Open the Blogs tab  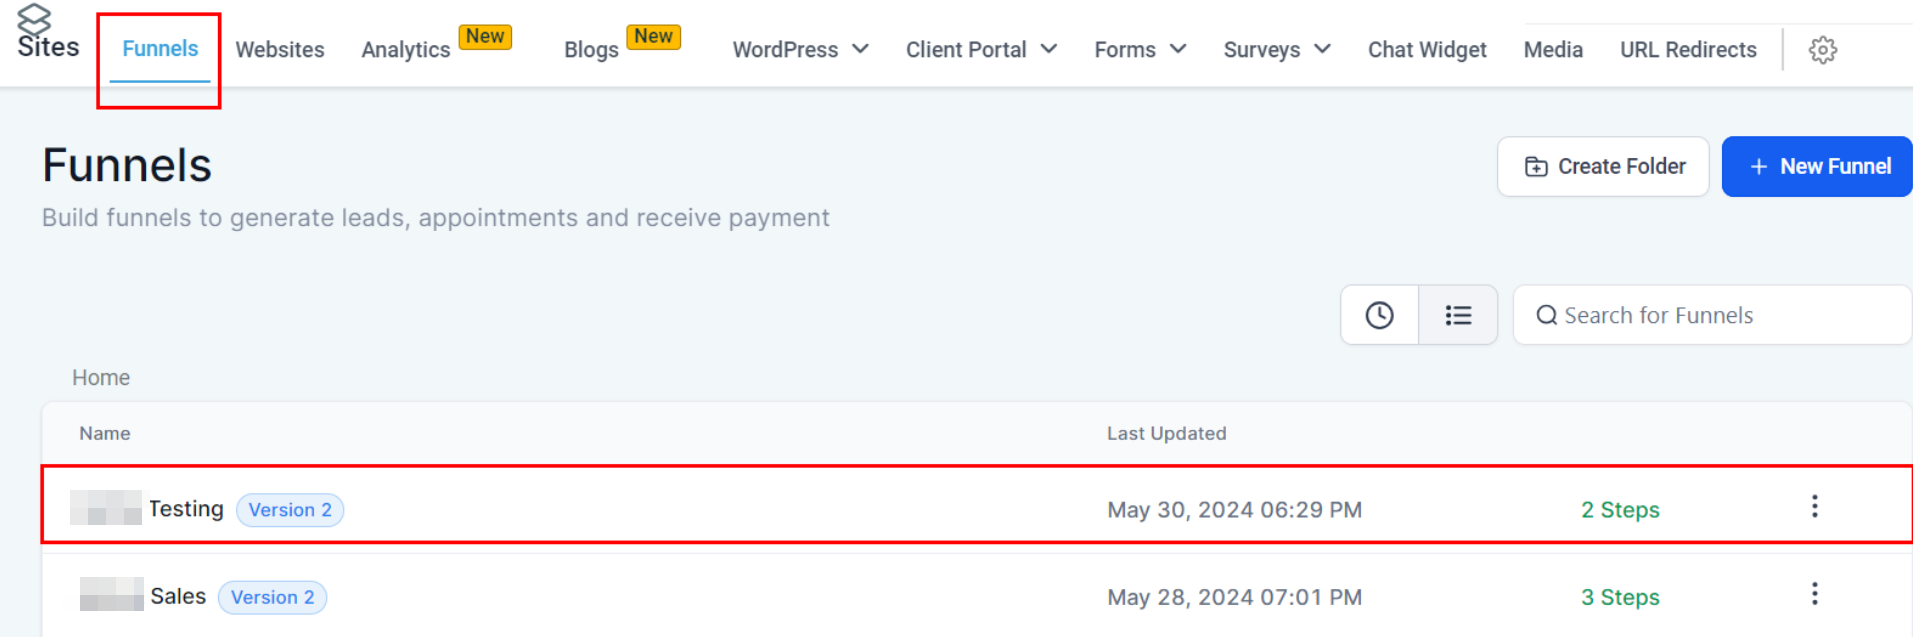pos(591,50)
